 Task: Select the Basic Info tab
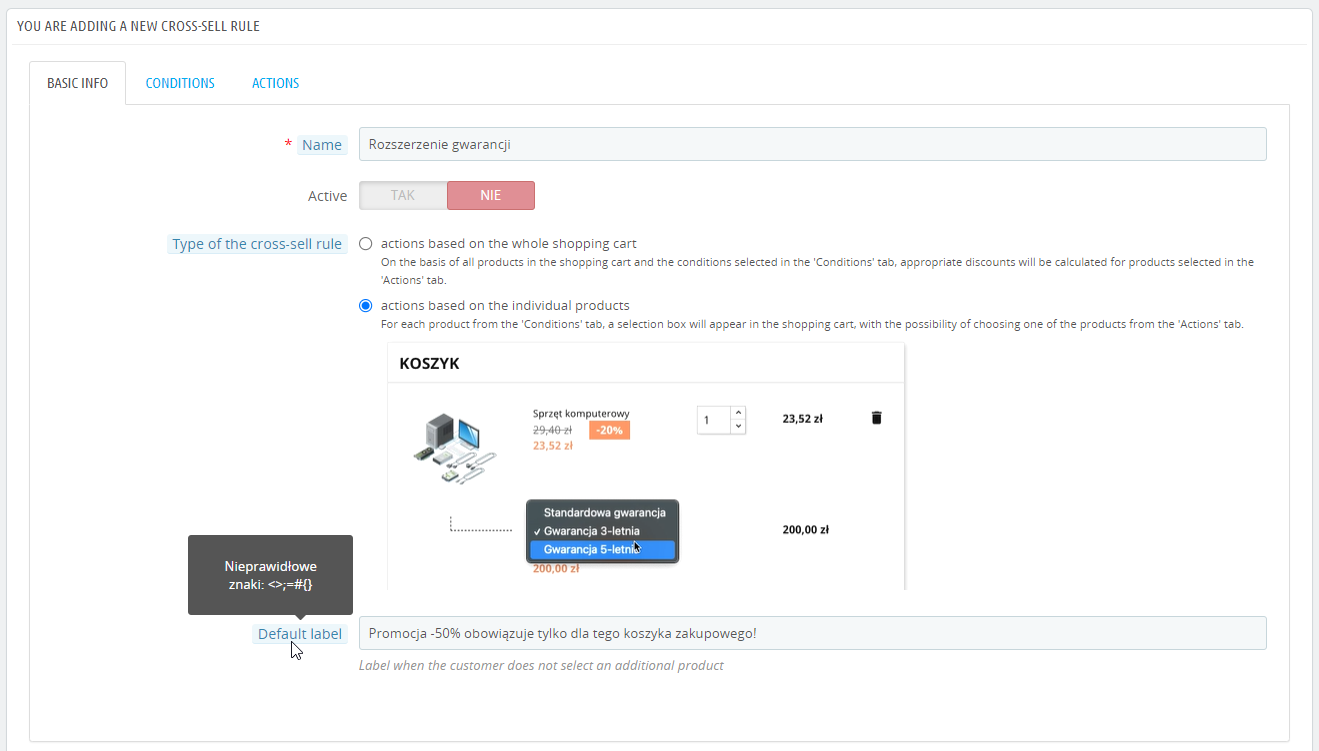(x=77, y=83)
